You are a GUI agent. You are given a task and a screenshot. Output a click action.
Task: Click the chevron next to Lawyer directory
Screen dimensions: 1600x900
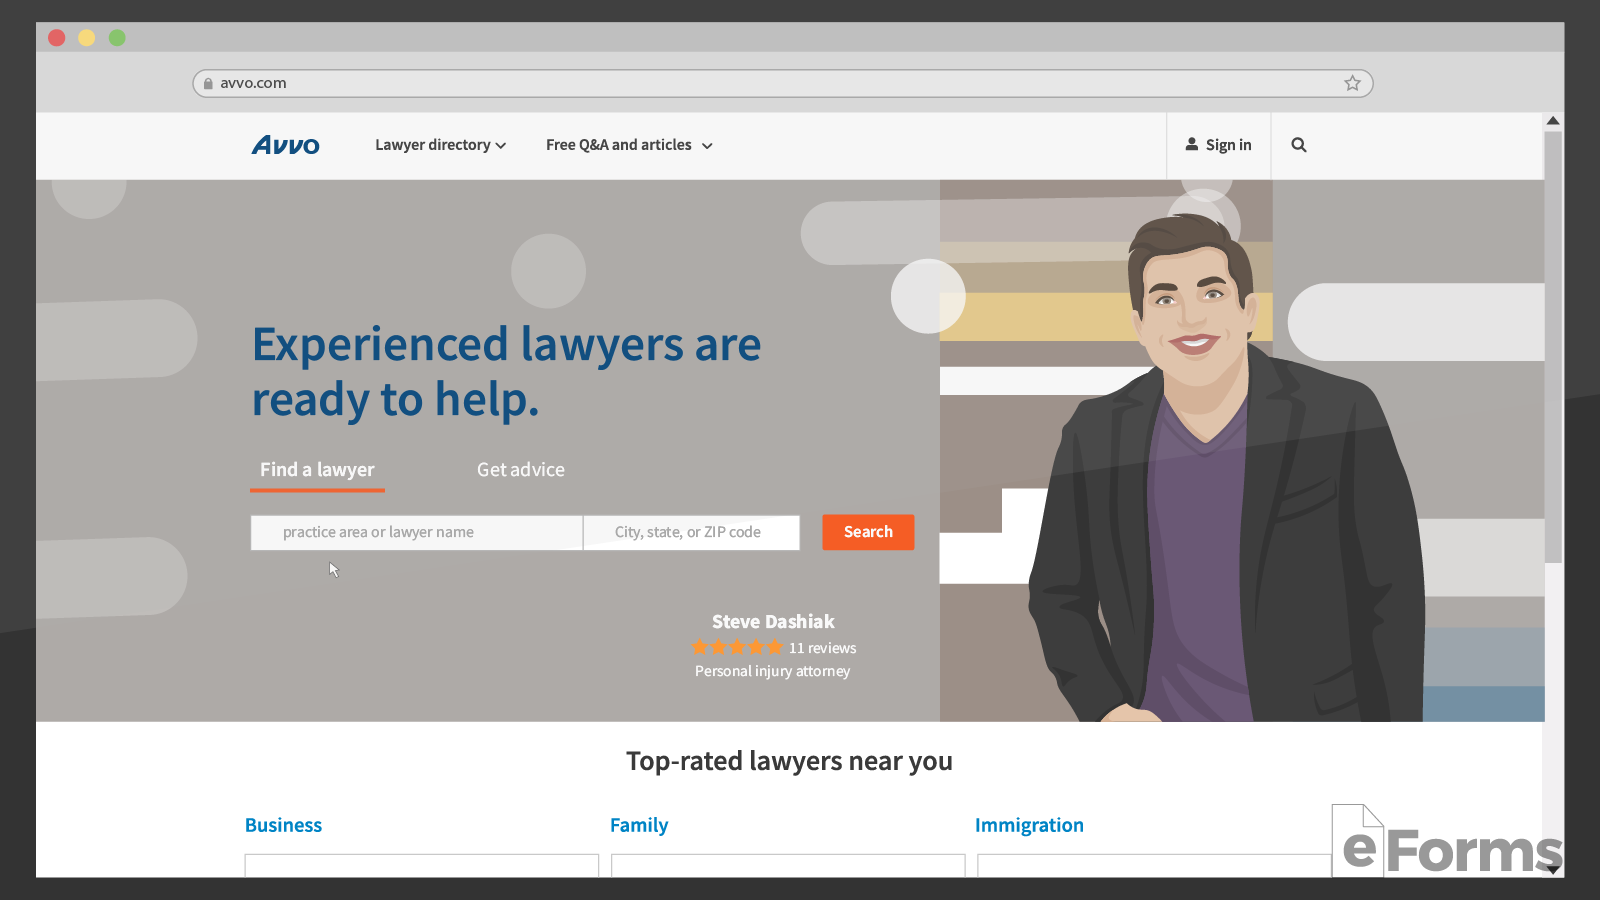[501, 146]
